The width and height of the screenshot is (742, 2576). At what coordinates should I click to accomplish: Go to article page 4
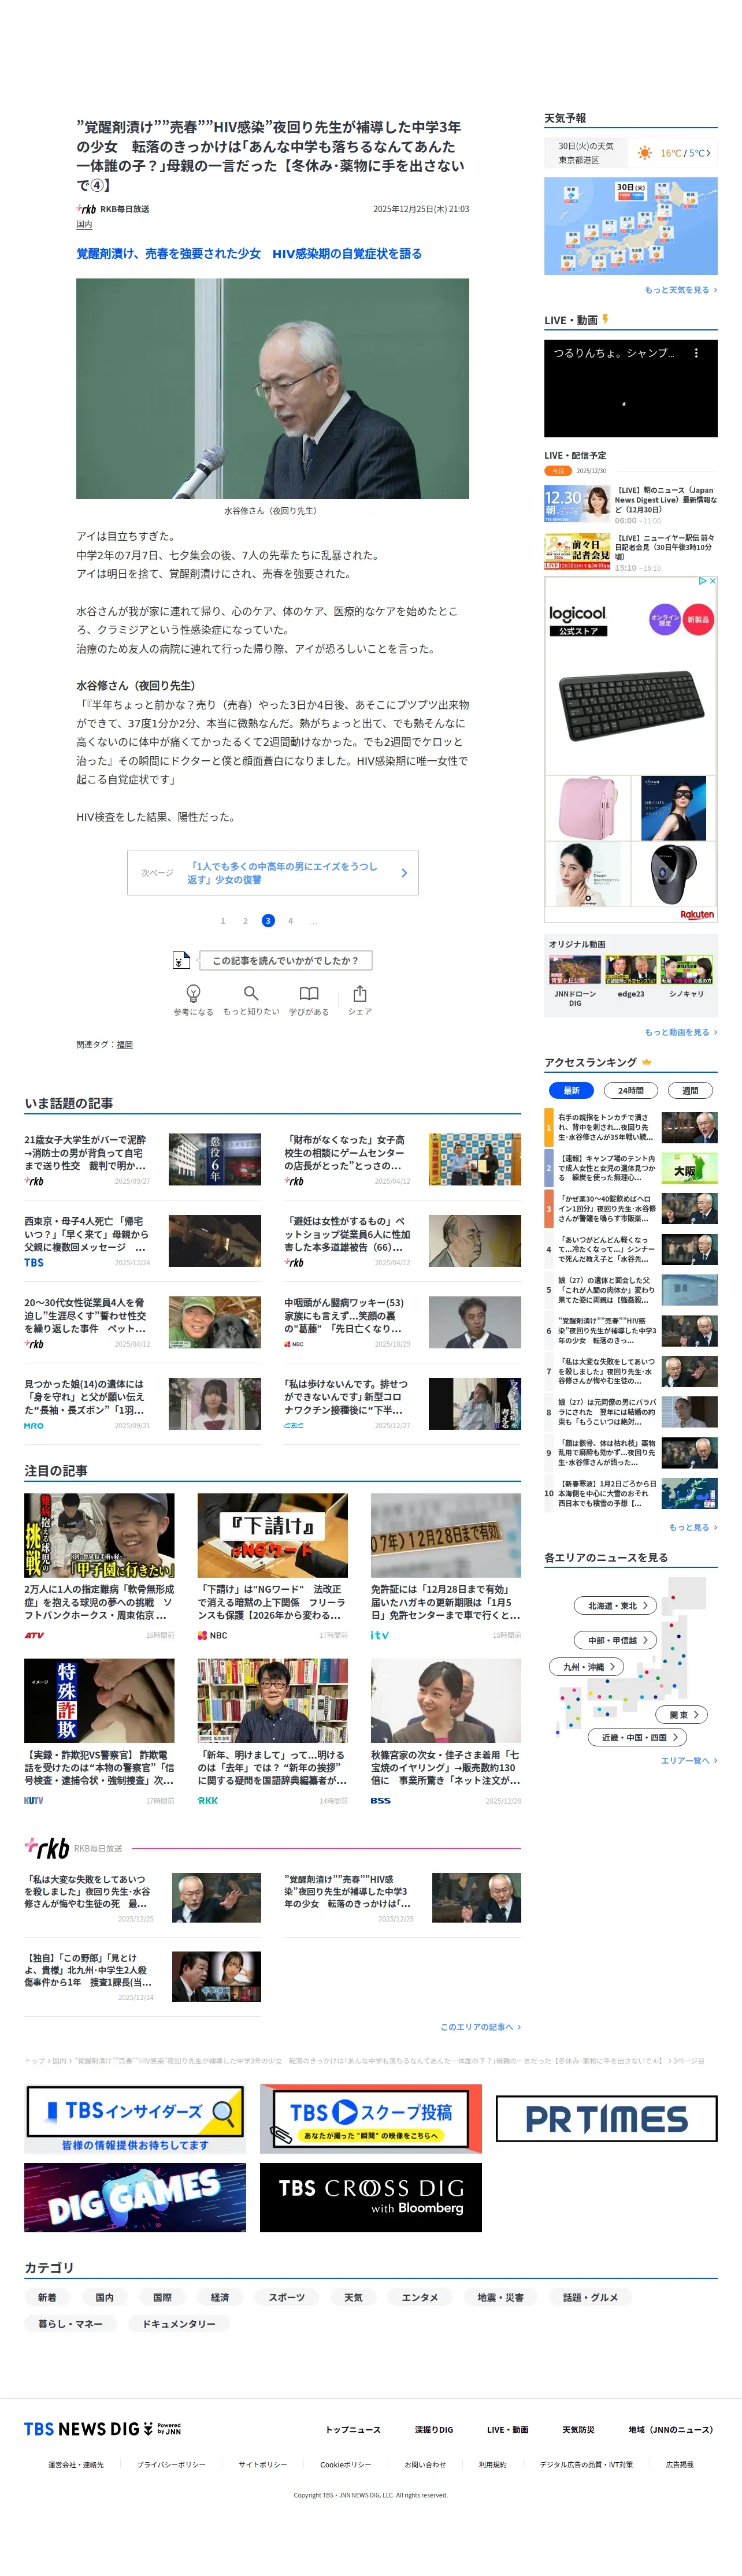pyautogui.click(x=290, y=920)
